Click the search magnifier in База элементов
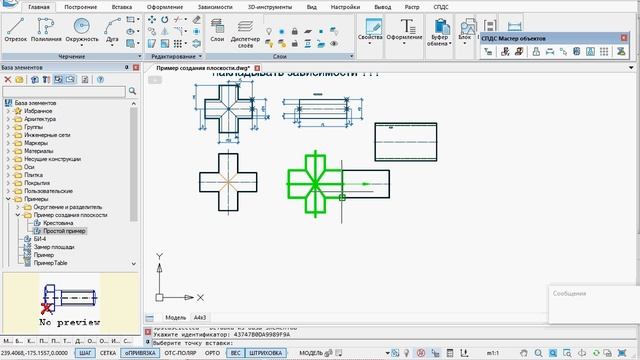 (x=132, y=91)
